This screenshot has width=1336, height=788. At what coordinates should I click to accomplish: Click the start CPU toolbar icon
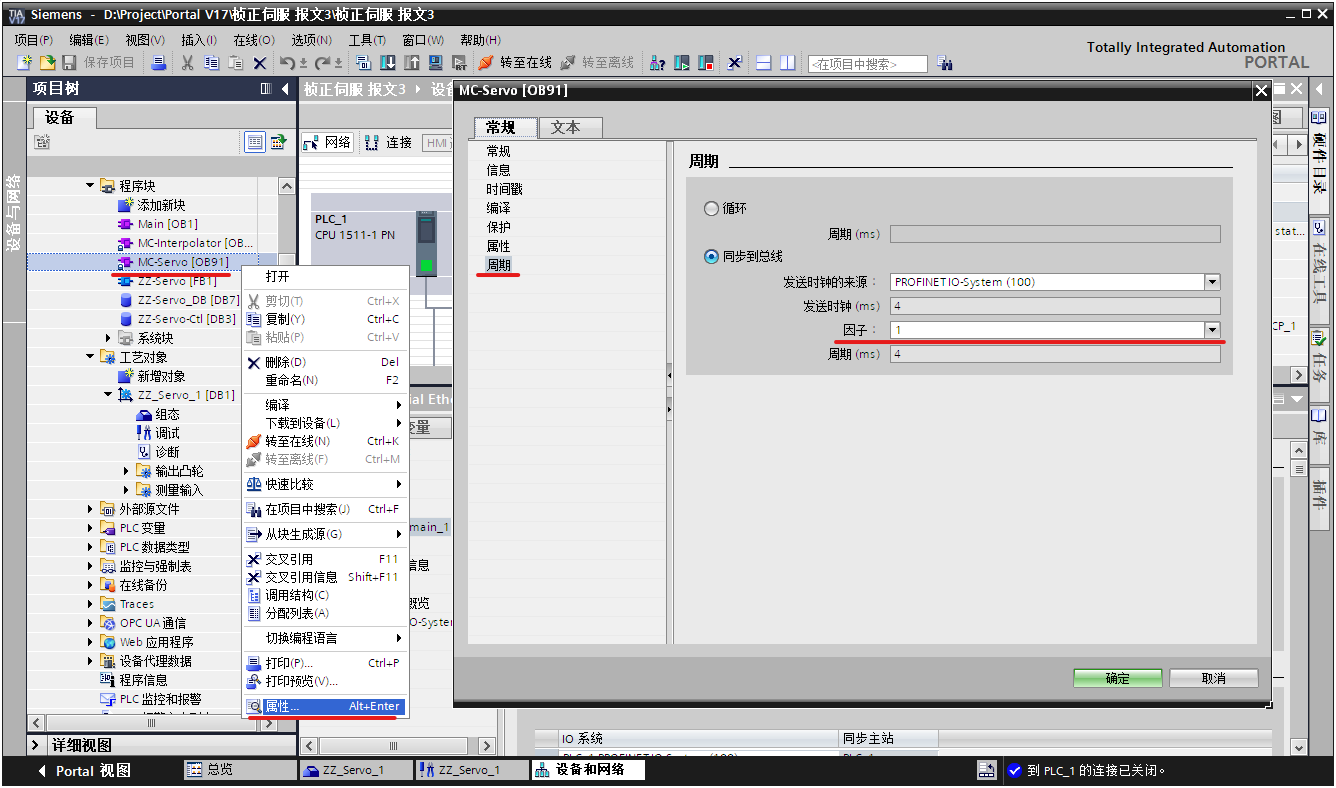click(x=682, y=62)
